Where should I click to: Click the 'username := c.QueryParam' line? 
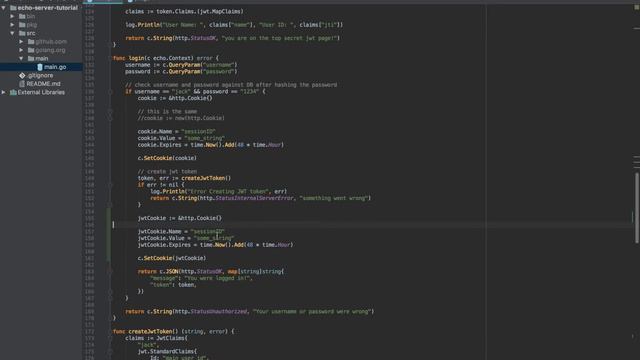pyautogui.click(x=181, y=65)
